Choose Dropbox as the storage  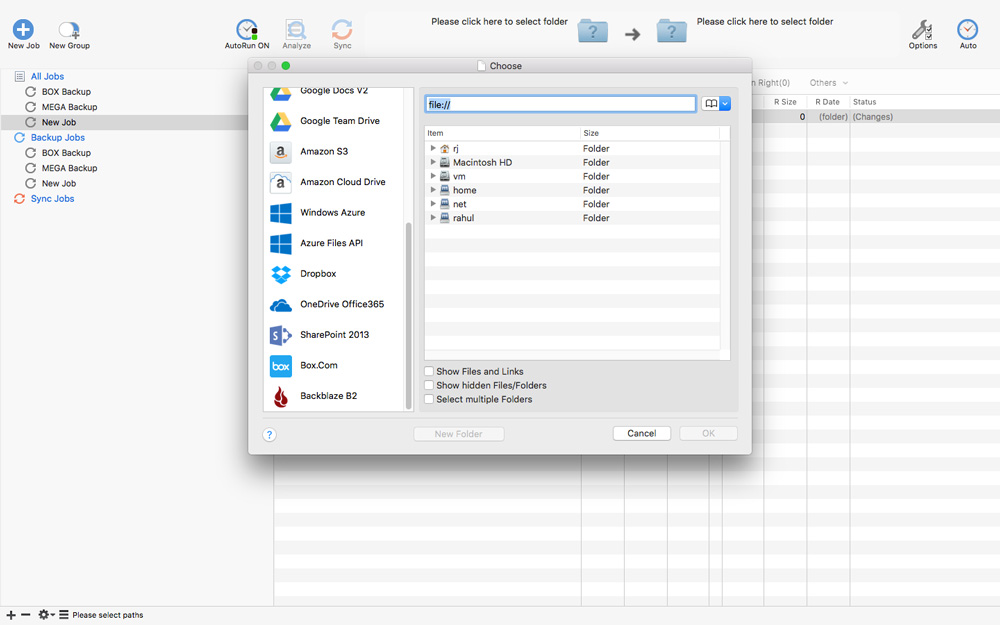[334, 274]
